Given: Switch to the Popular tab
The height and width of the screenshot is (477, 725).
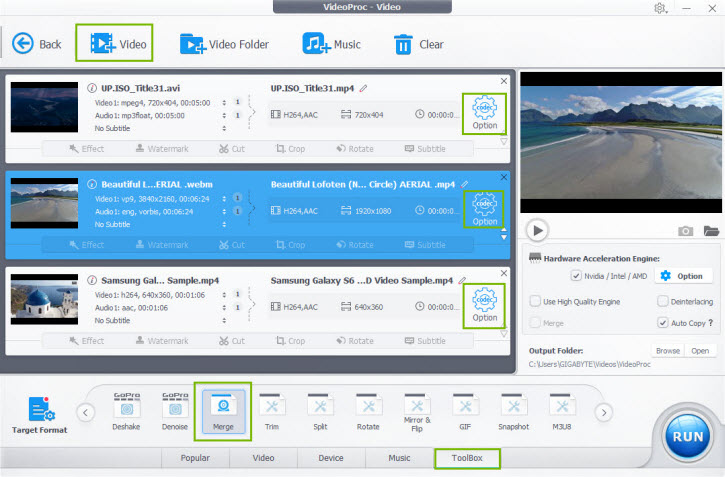Looking at the screenshot, I should 195,458.
